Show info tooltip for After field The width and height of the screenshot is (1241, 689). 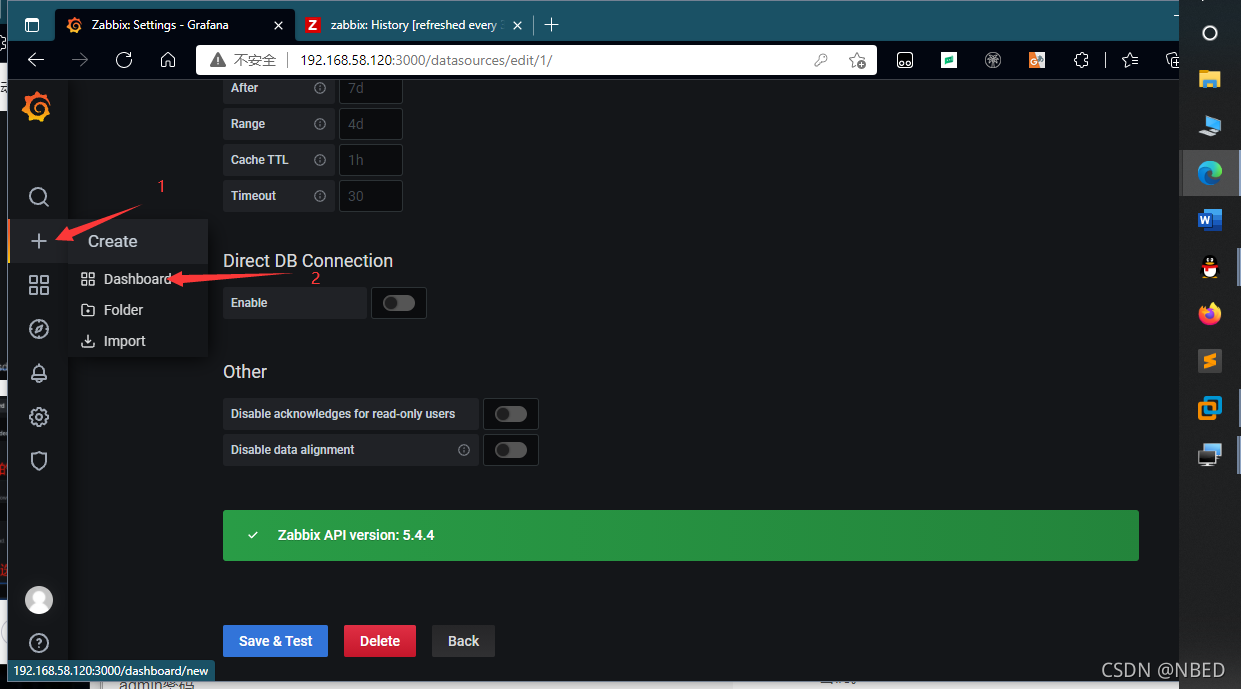(320, 88)
